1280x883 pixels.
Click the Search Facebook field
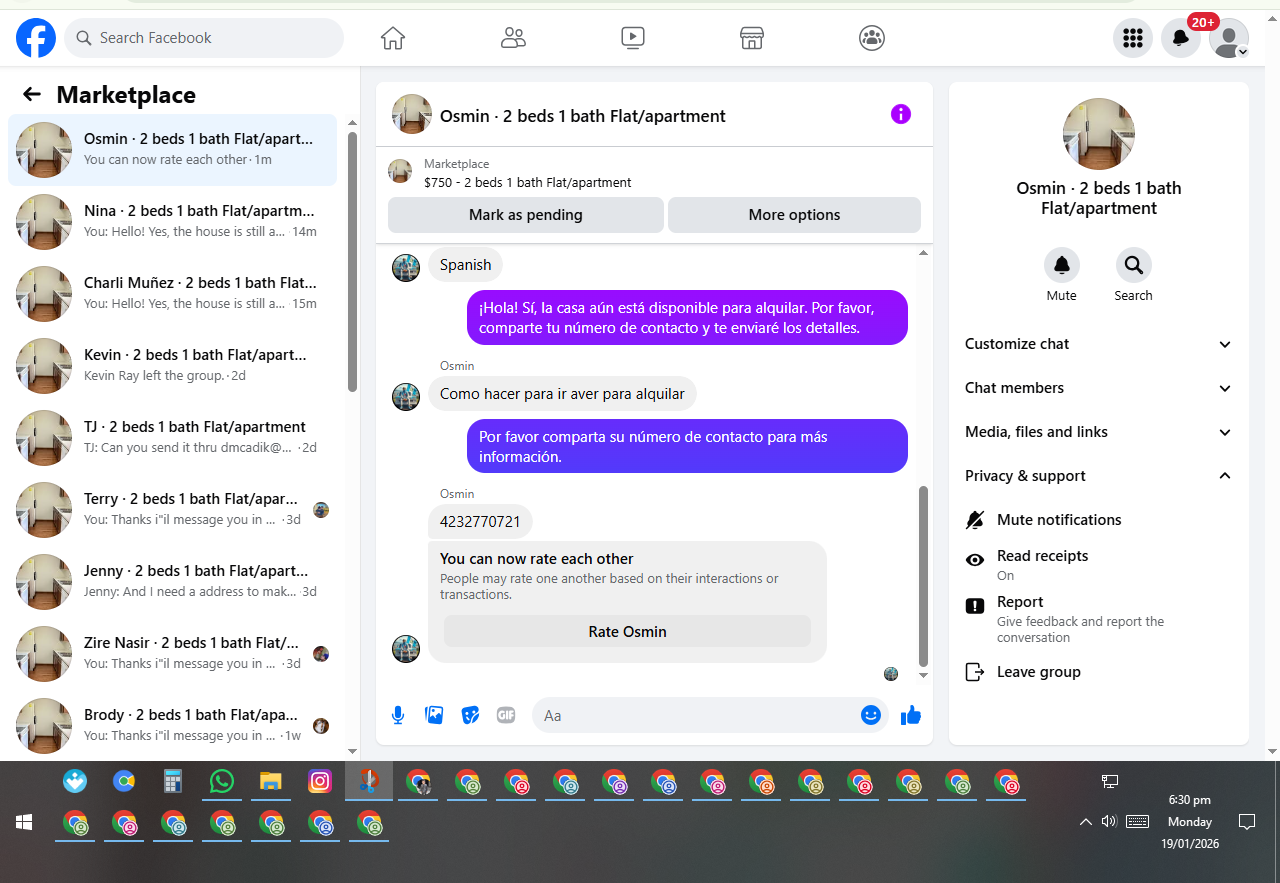pyautogui.click(x=204, y=38)
